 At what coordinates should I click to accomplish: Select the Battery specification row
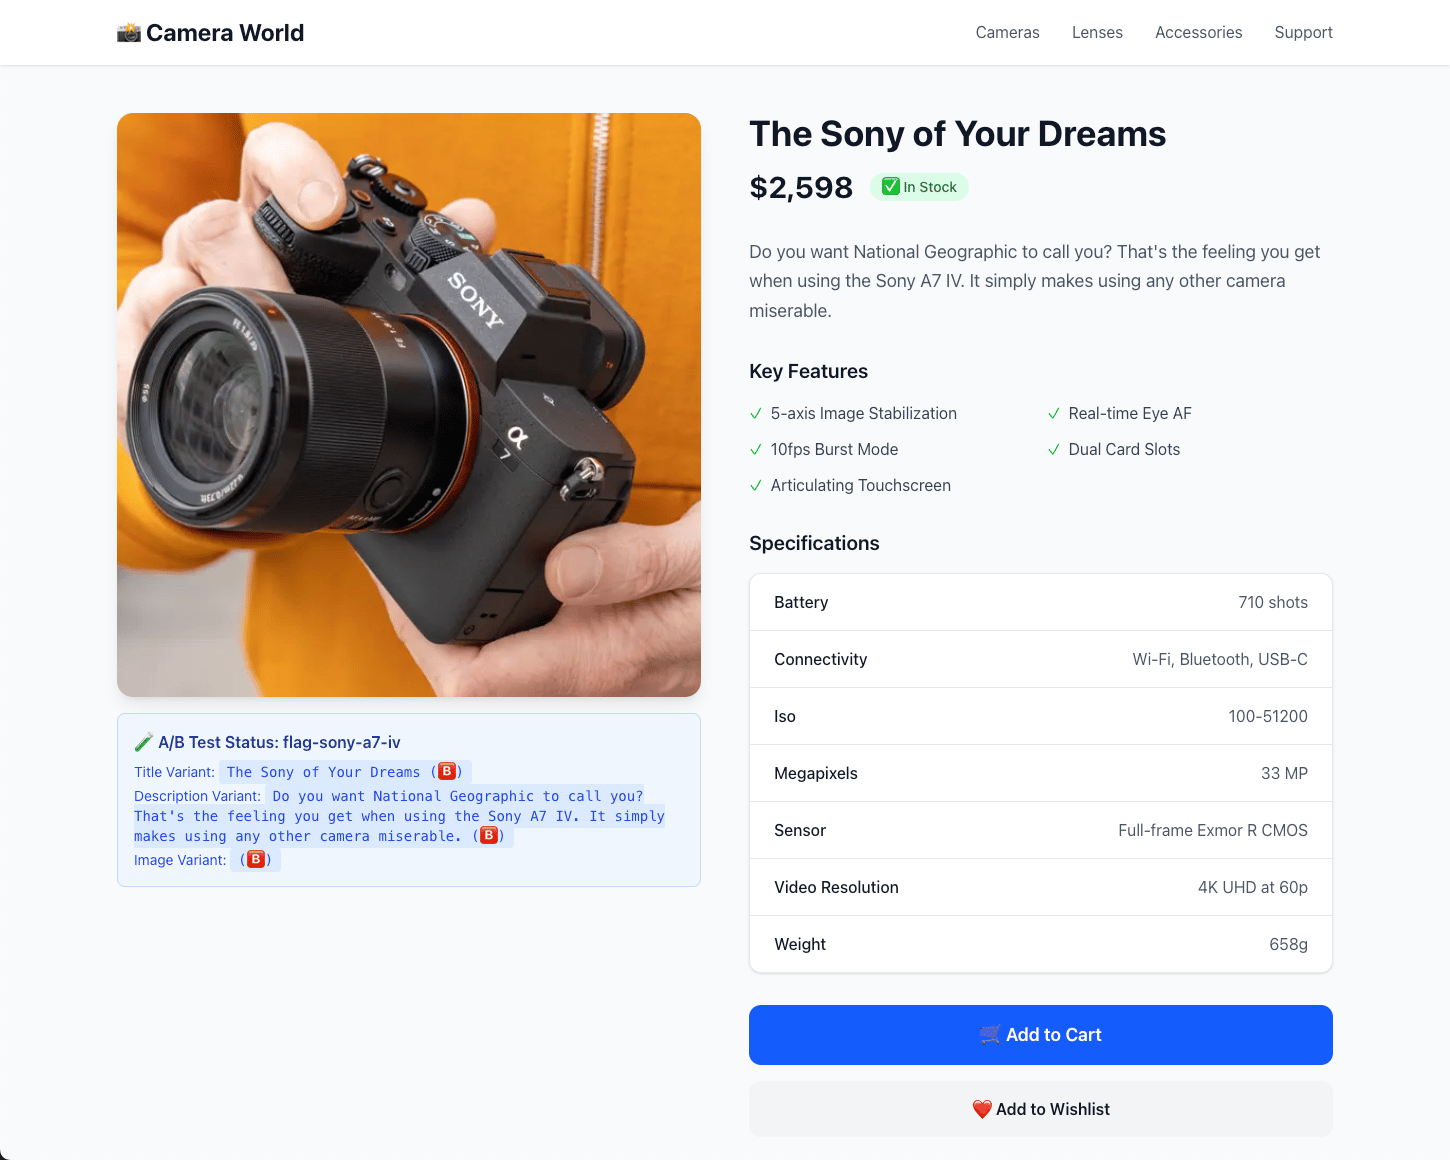coord(1041,602)
